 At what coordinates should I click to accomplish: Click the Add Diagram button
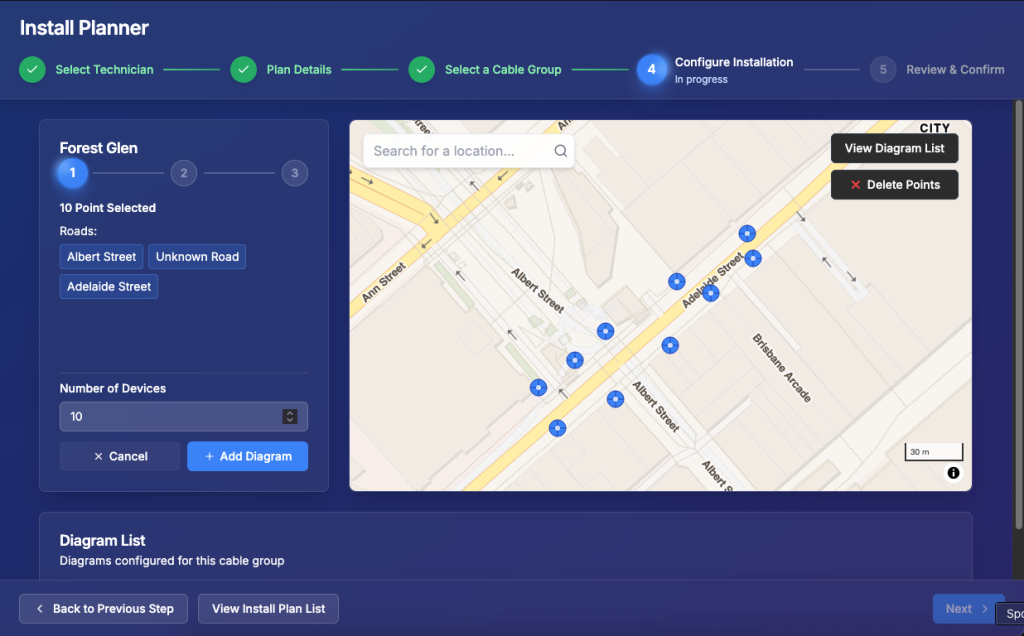247,456
